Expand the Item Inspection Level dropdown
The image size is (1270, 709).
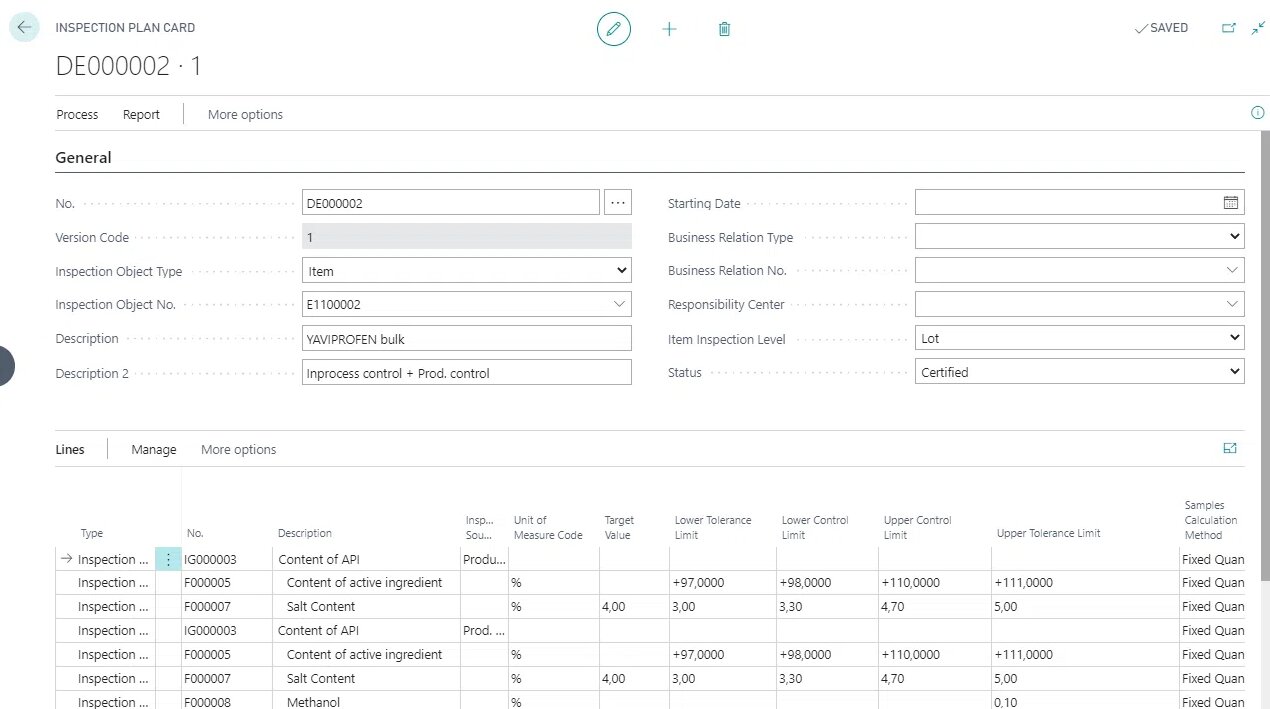tap(1079, 338)
